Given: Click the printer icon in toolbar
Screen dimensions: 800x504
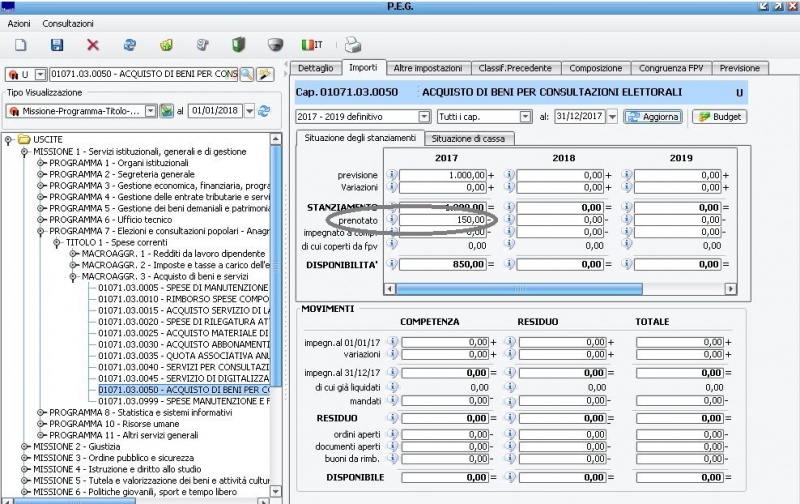Looking at the screenshot, I should (x=352, y=45).
